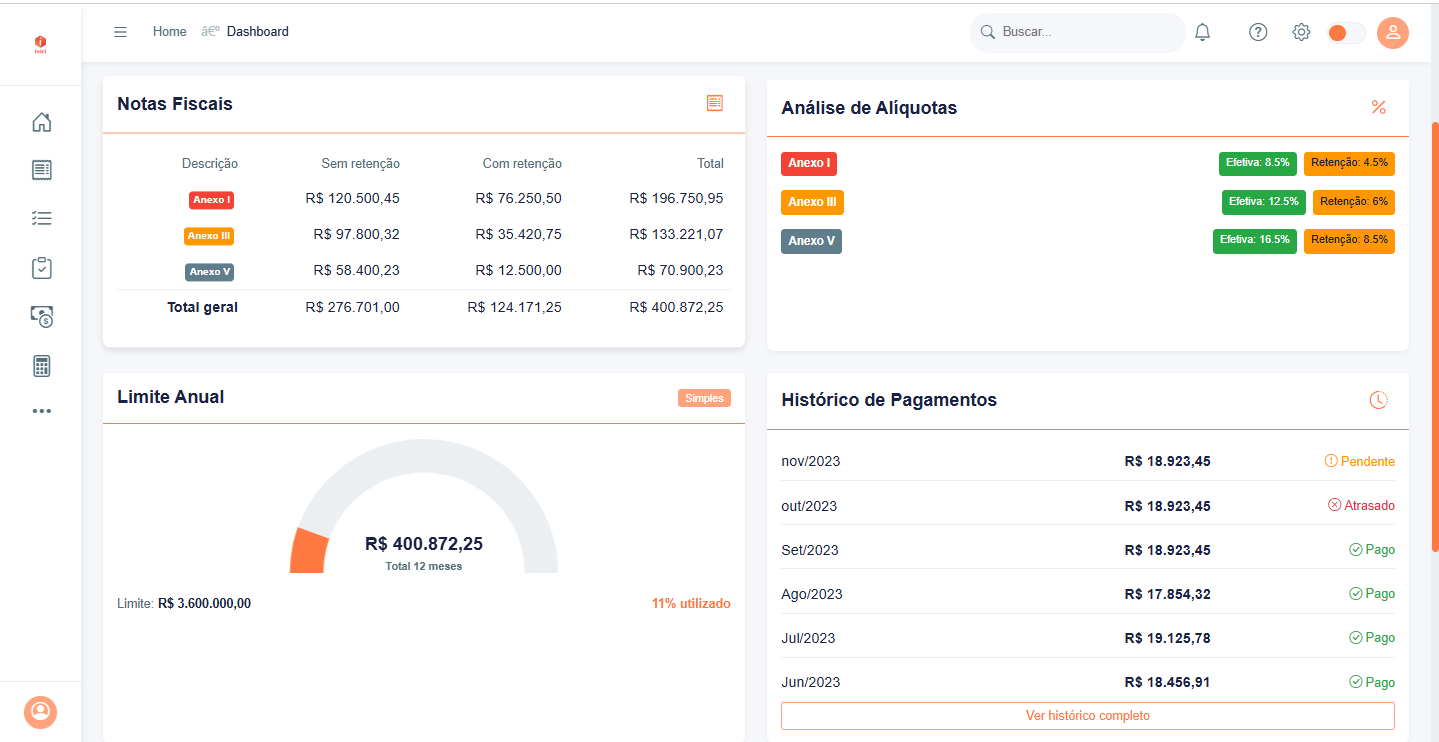Open the home icon in sidebar
1439x742 pixels.
click(x=41, y=123)
